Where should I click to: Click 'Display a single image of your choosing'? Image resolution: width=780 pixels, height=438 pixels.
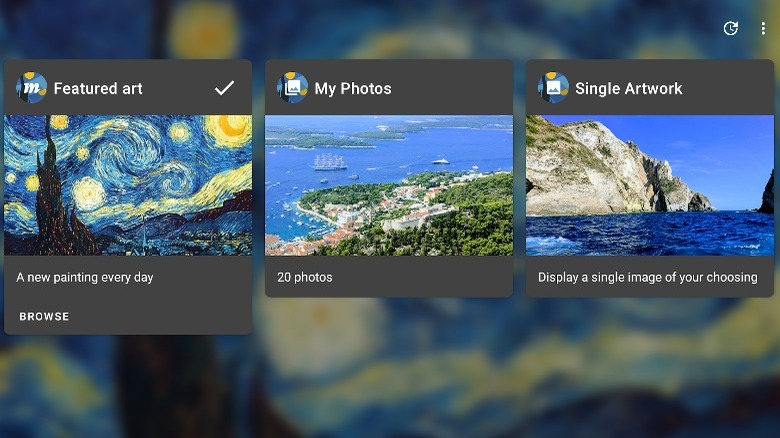pyautogui.click(x=647, y=277)
